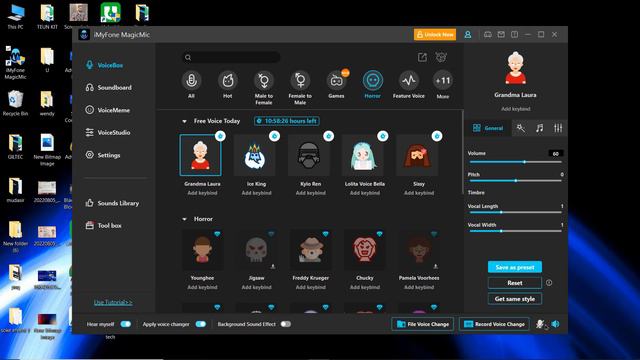Viewport: 640px width, 360px height.
Task: Open the magic wand effects tab
Action: [x=520, y=128]
